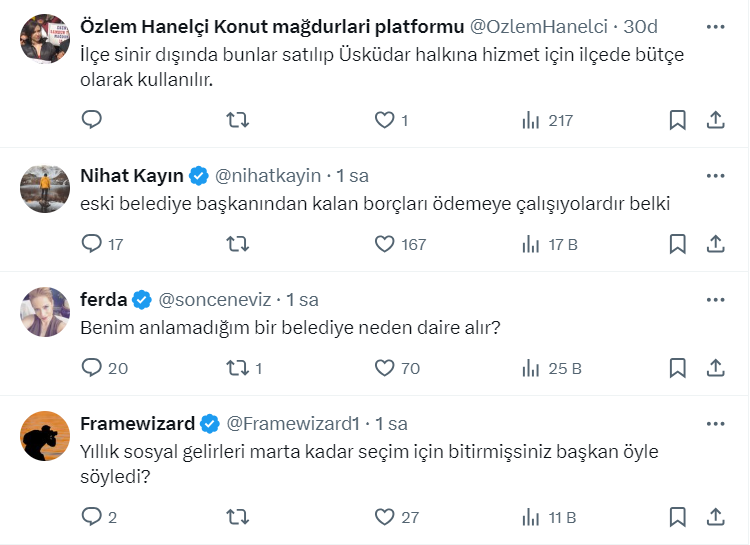Bookmark Özlem Hanelçi's tweet
The image size is (750, 545).
click(x=677, y=120)
